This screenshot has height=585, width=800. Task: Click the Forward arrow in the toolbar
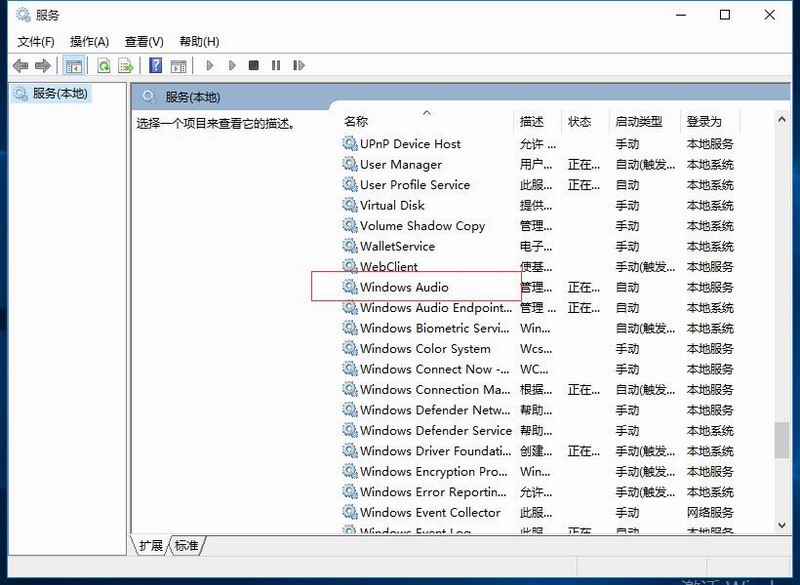(x=43, y=65)
